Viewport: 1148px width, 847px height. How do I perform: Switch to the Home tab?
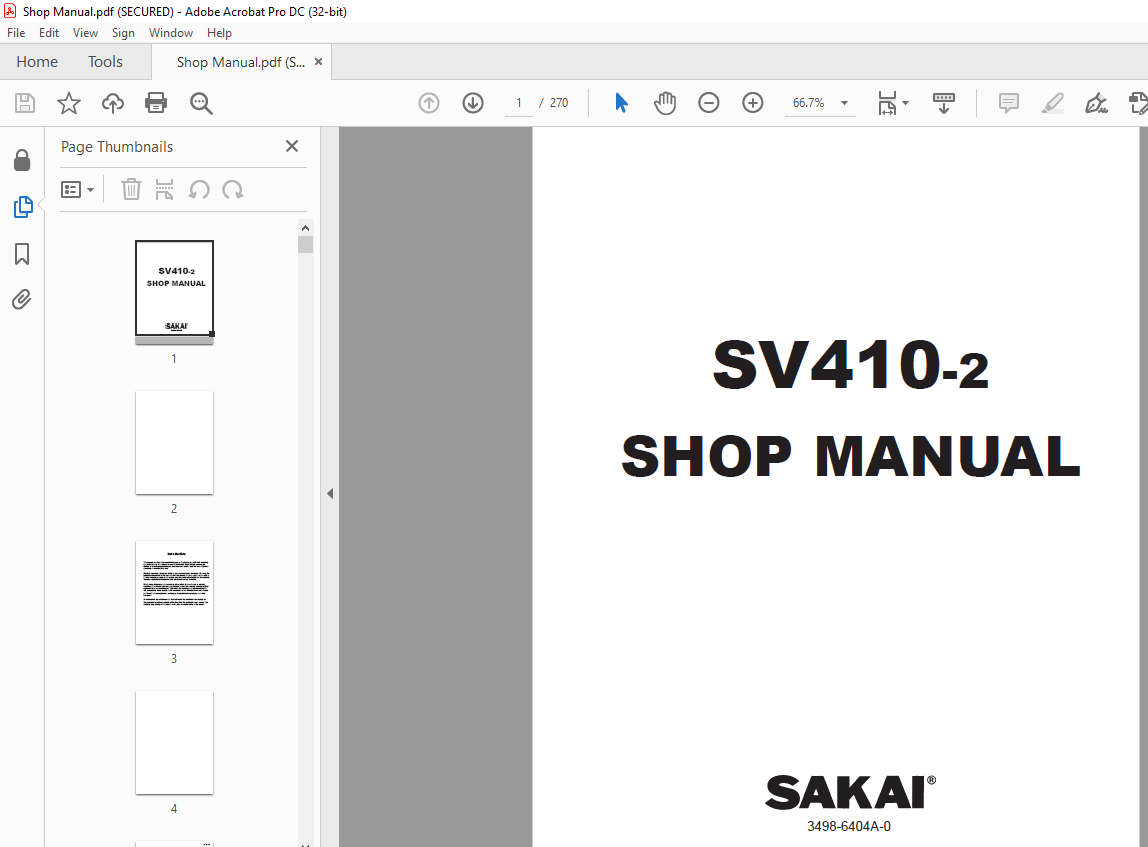point(37,61)
